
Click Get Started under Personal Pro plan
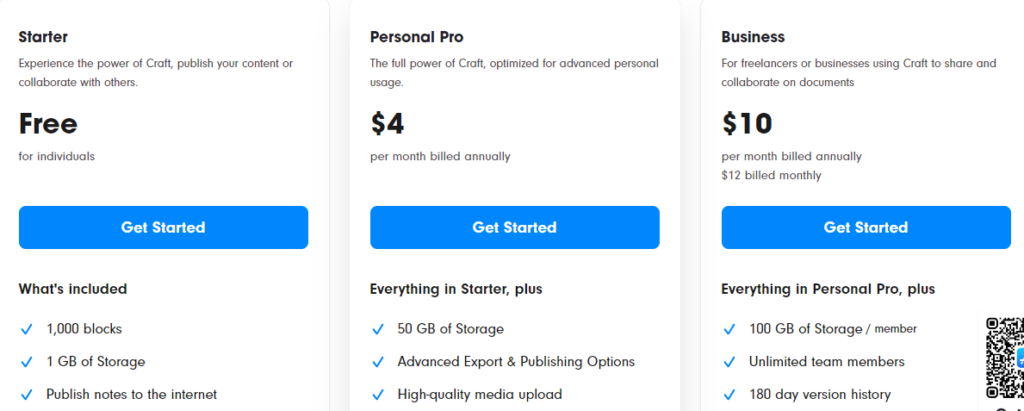[x=514, y=228]
